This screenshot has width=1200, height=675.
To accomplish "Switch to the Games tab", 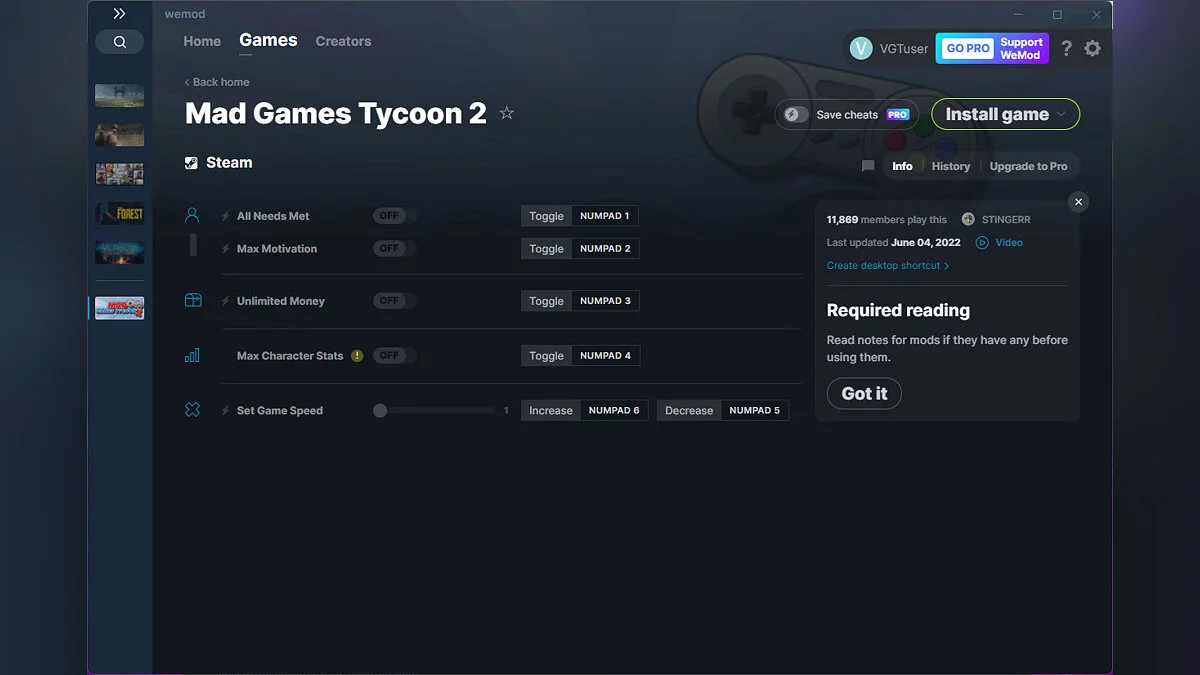I will tap(267, 40).
